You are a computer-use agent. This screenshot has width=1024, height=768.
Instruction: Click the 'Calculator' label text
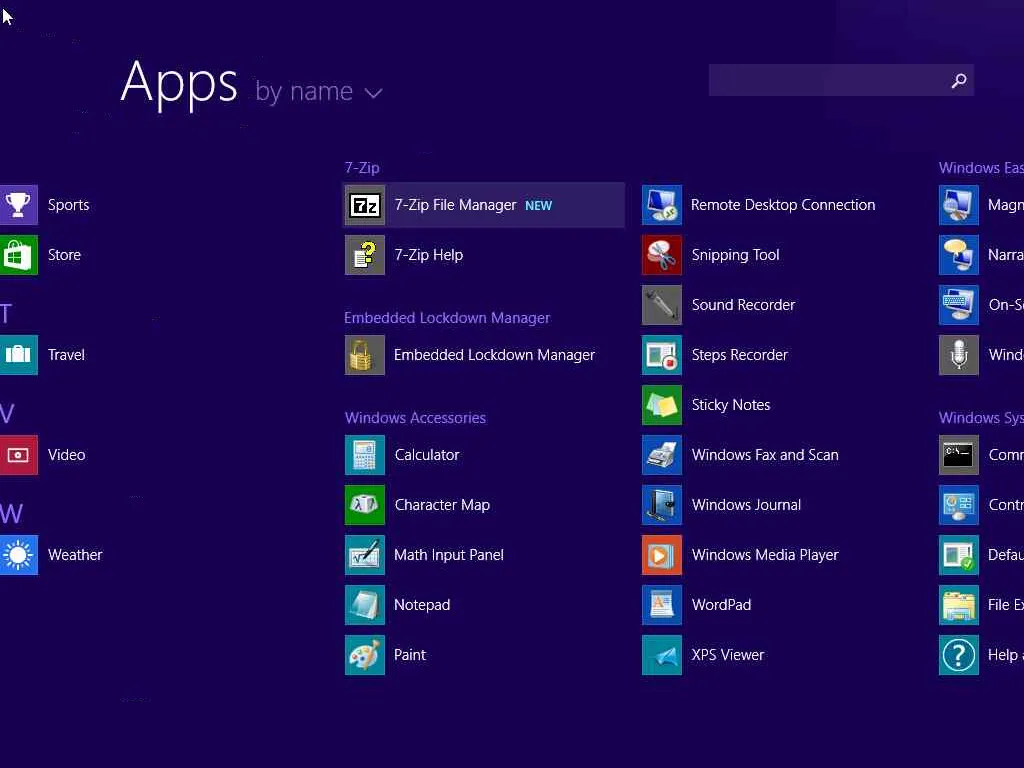tap(426, 455)
